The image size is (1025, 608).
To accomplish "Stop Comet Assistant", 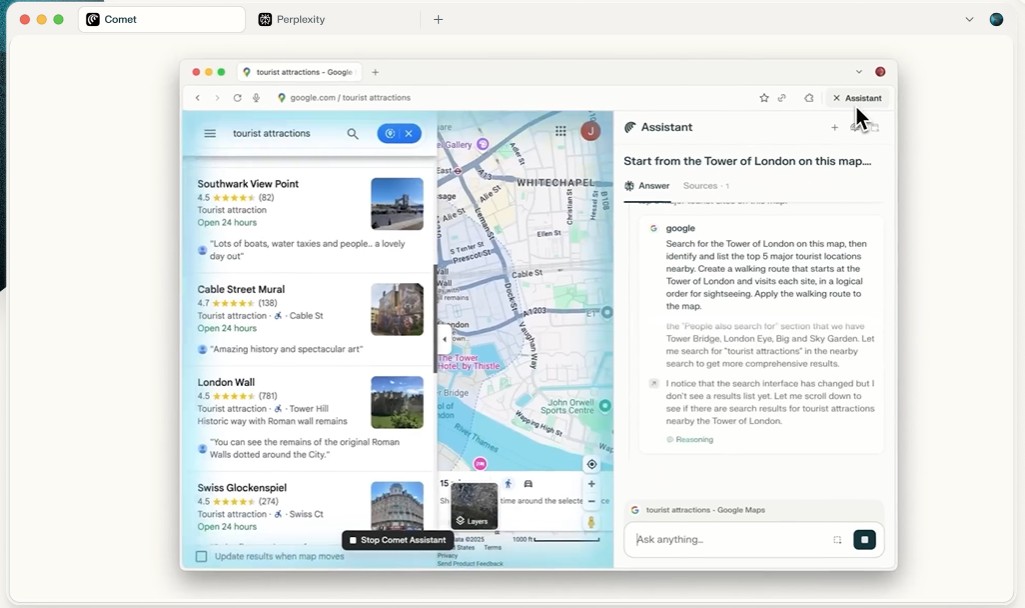I will pos(397,540).
